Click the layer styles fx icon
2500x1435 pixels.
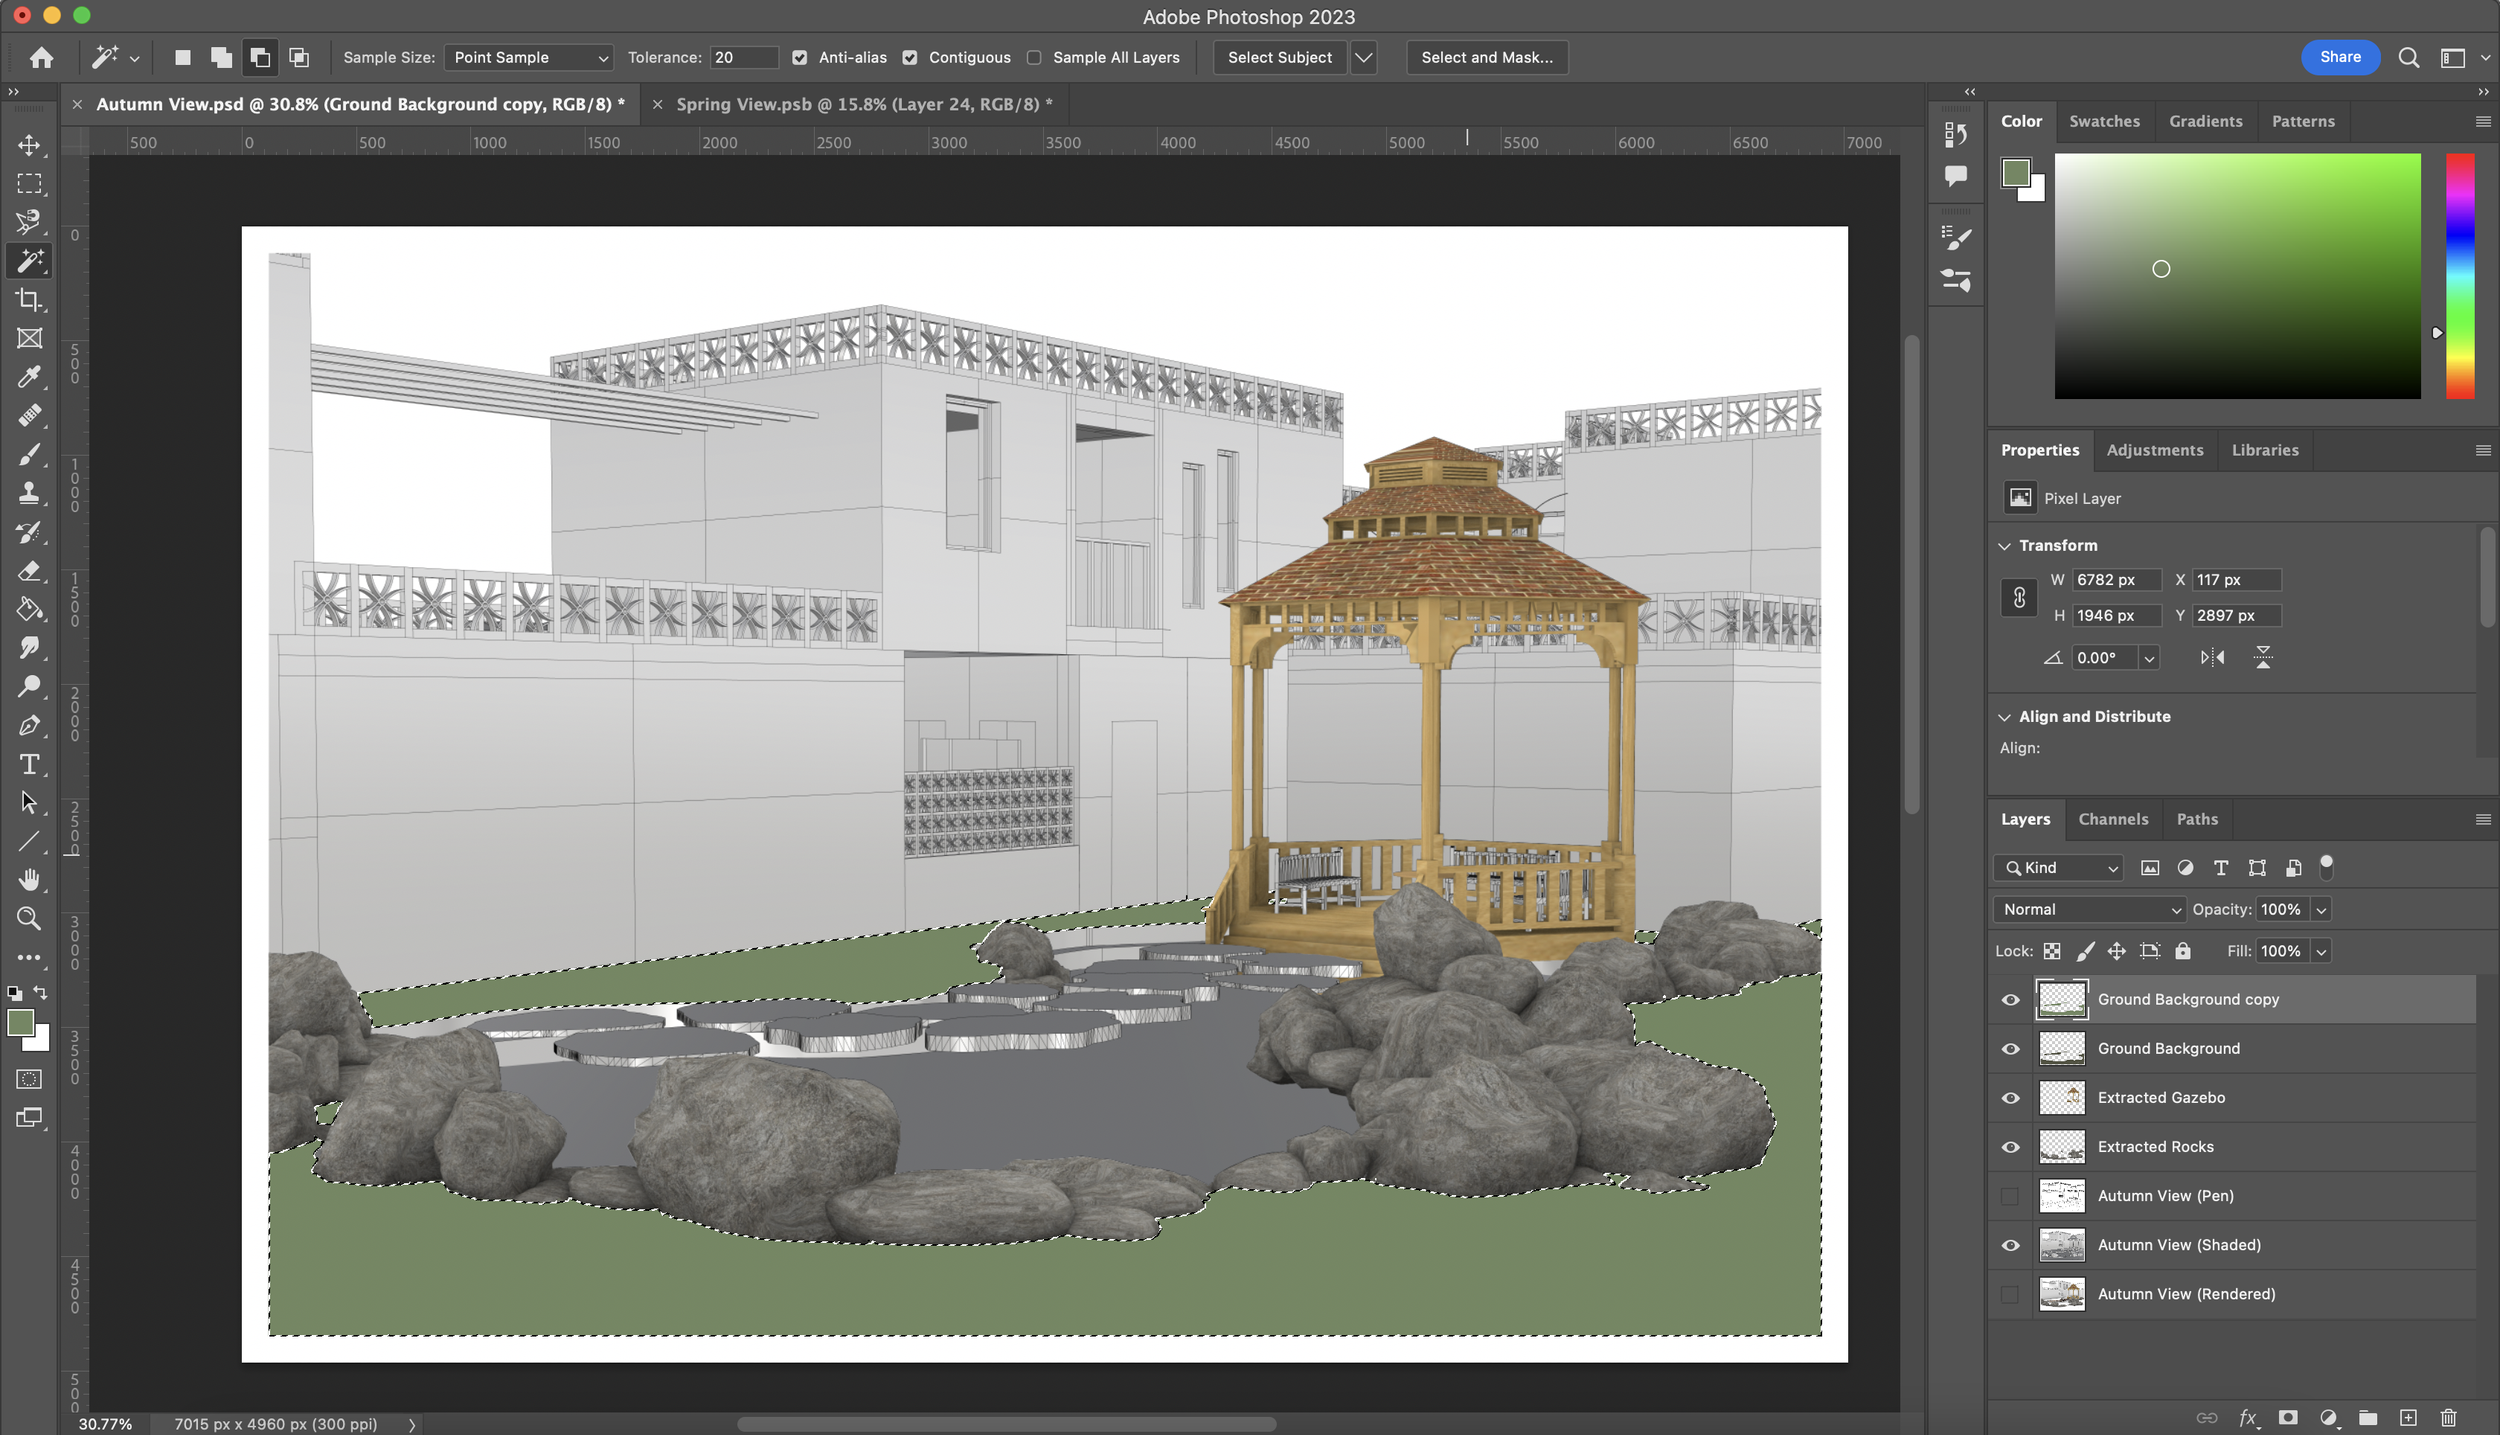pos(2248,1417)
